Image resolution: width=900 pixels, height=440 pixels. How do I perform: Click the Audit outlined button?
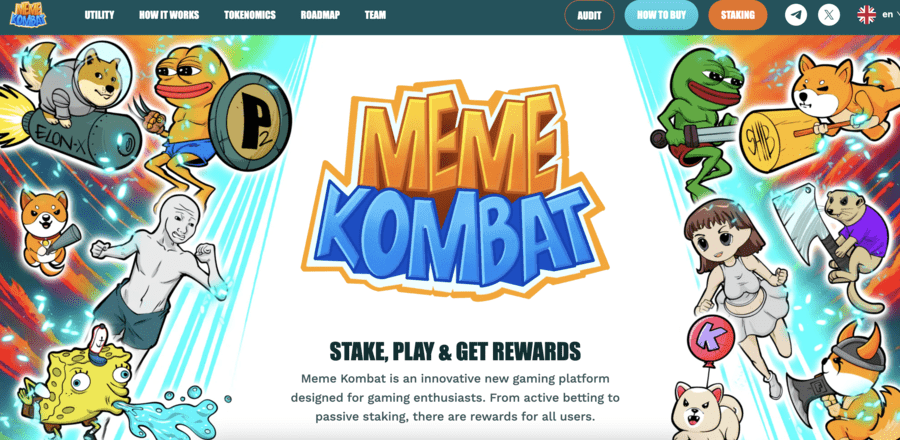click(x=589, y=15)
